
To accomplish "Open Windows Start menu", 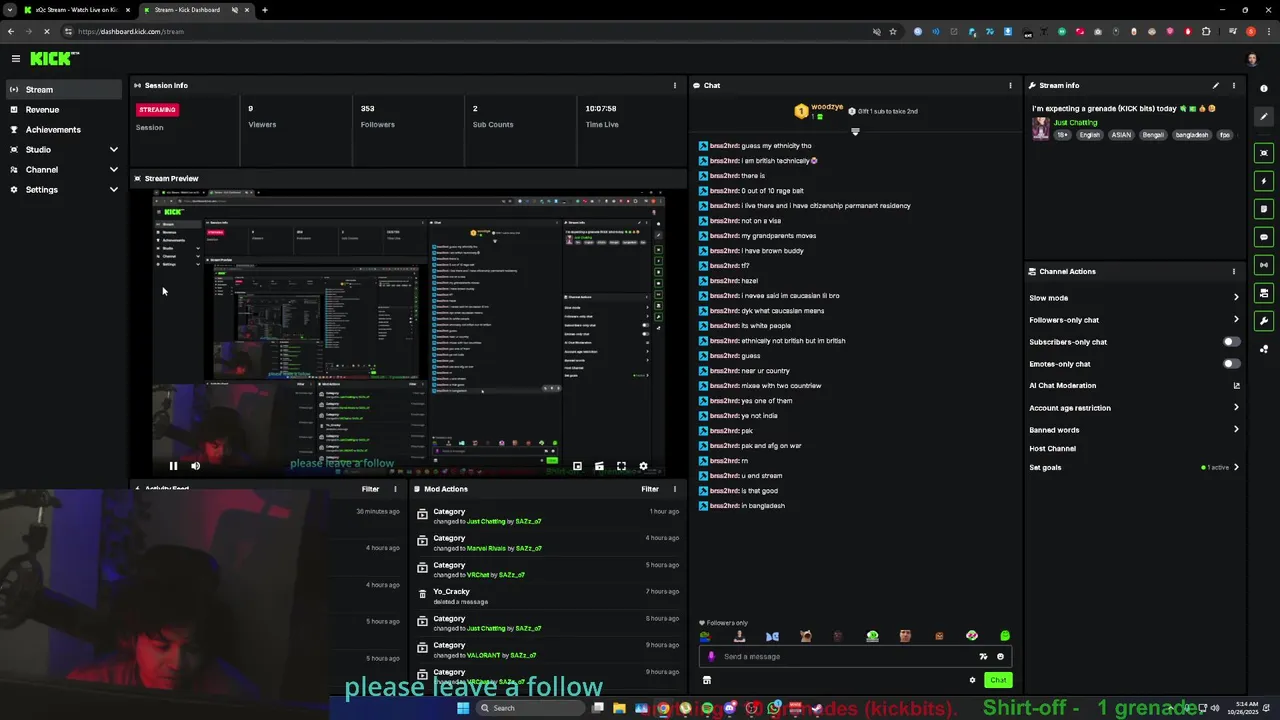I will tap(463, 708).
